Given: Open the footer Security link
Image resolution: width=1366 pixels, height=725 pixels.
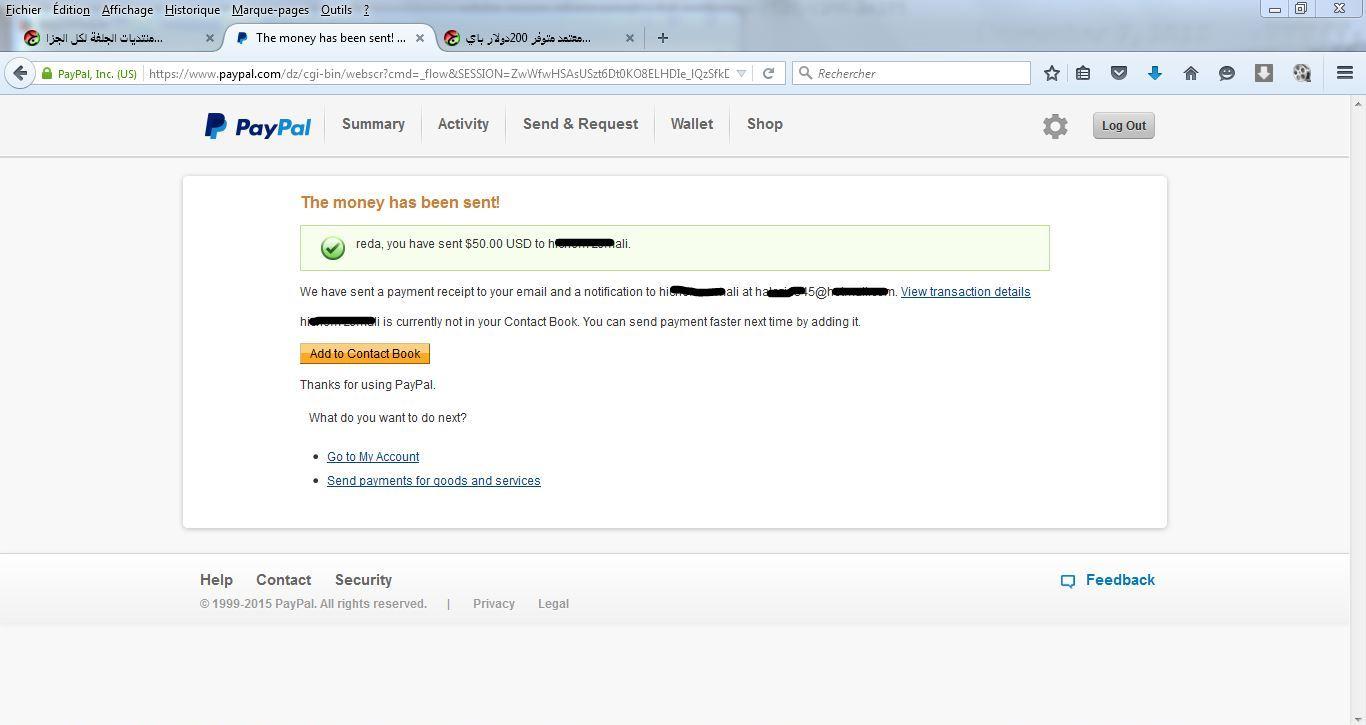Looking at the screenshot, I should point(363,580).
